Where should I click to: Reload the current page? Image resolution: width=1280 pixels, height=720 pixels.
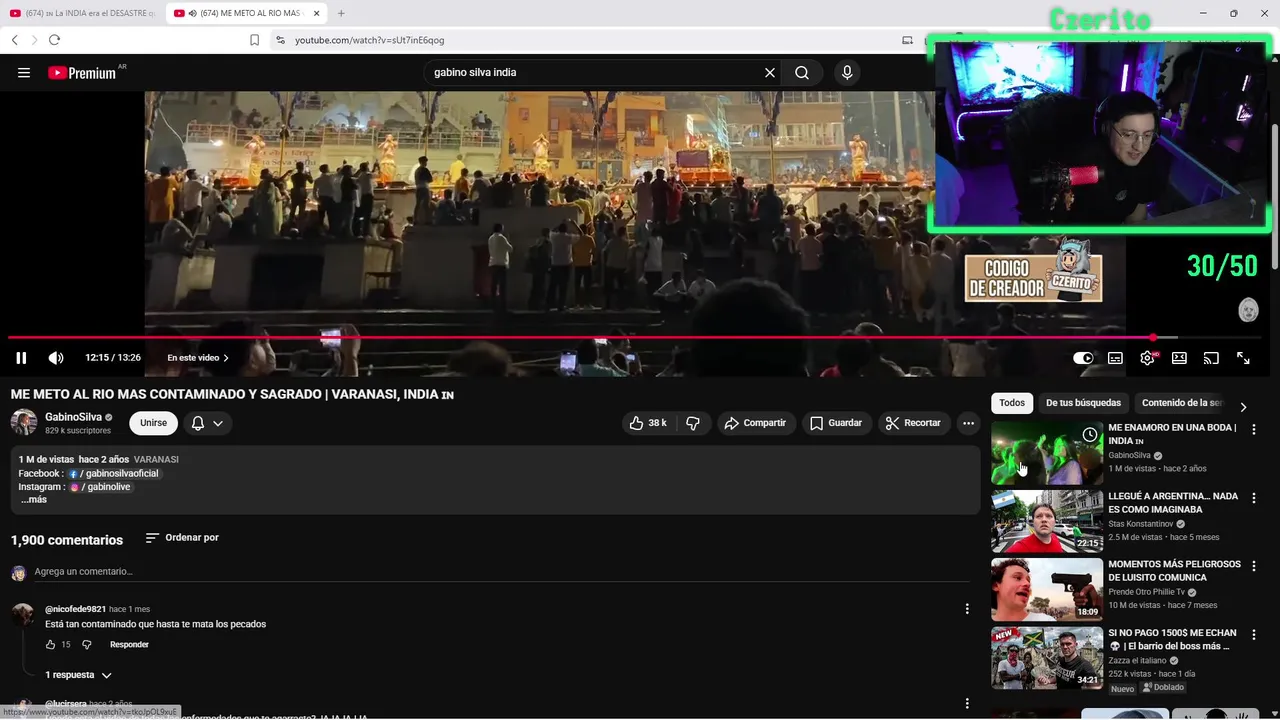coord(54,40)
